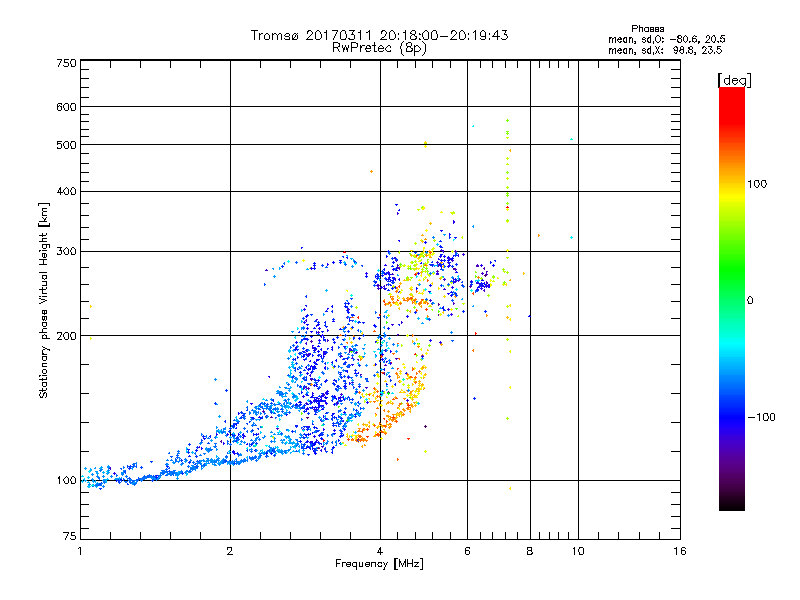Click the 'Frequency [MHz]' axis title
Screen dimensions: 800x600
tap(379, 564)
